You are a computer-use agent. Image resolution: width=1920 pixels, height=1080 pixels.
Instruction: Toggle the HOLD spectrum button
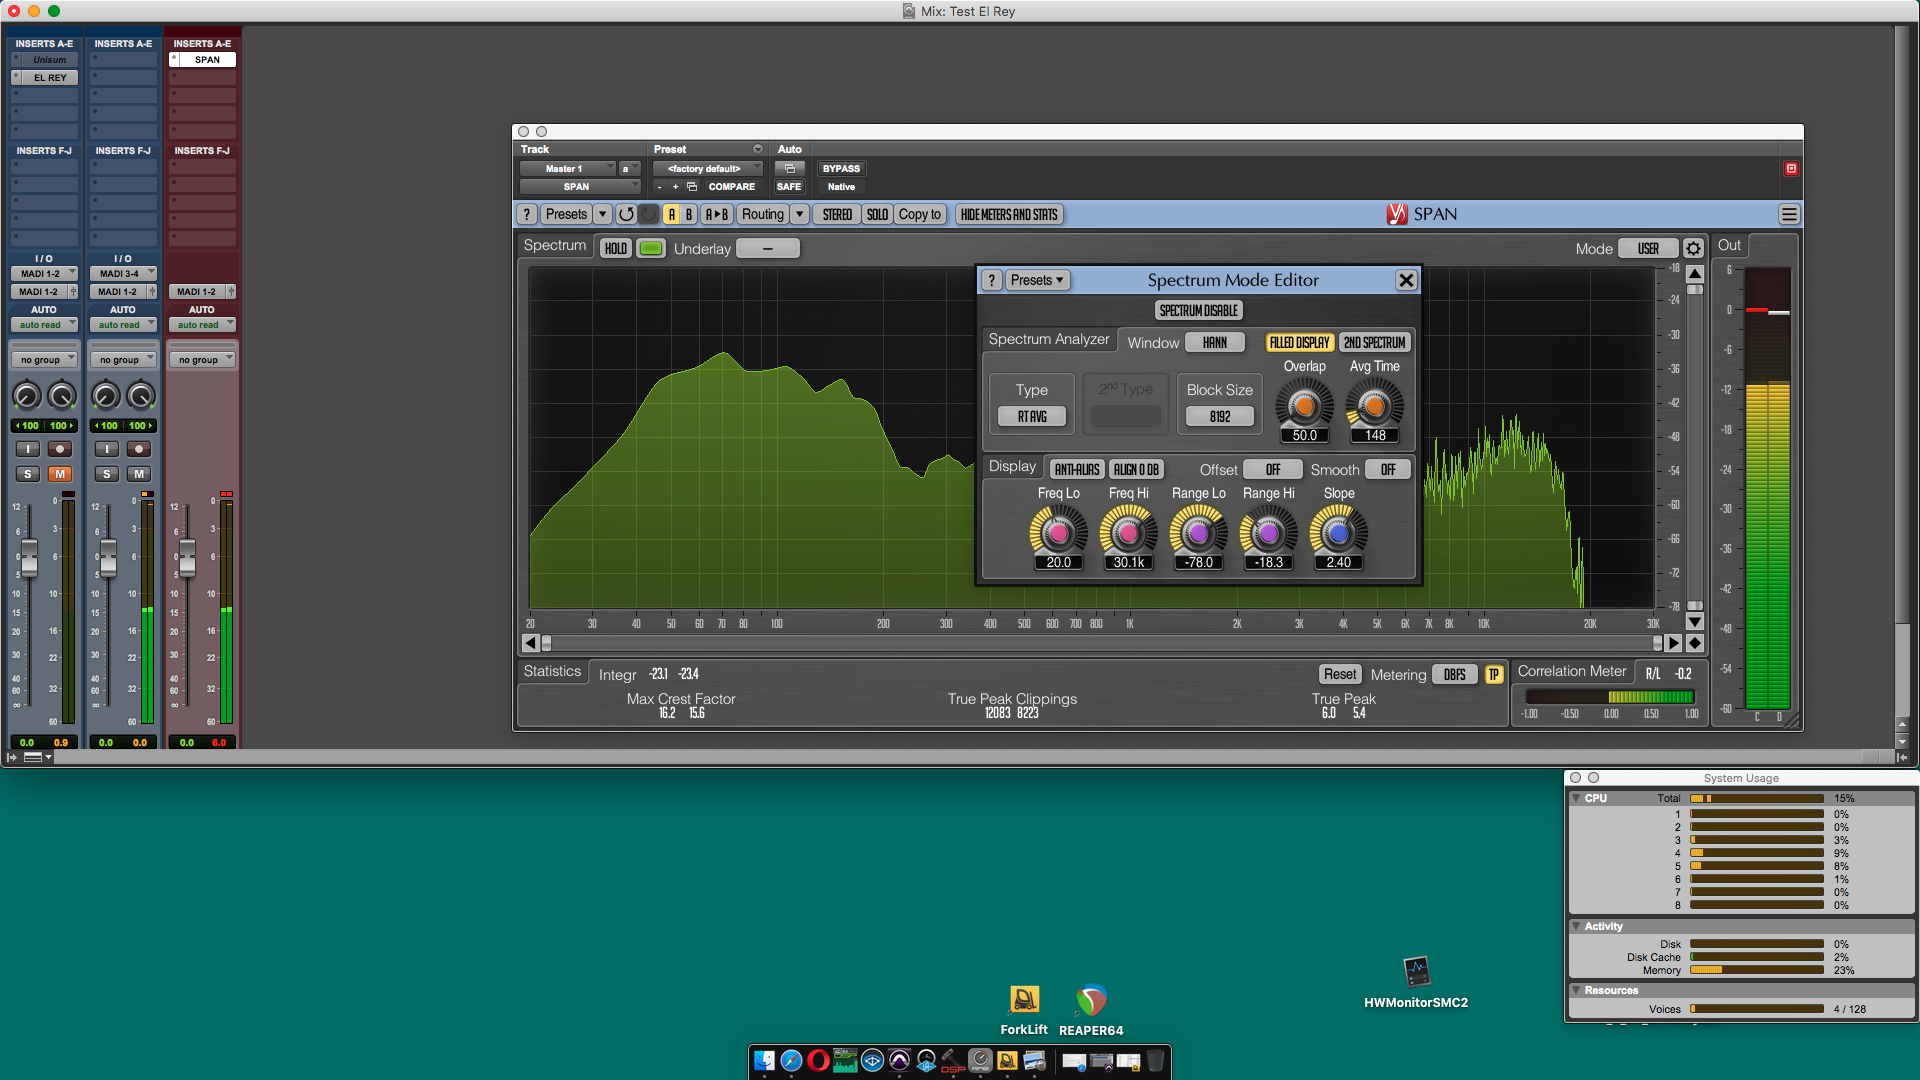click(616, 248)
